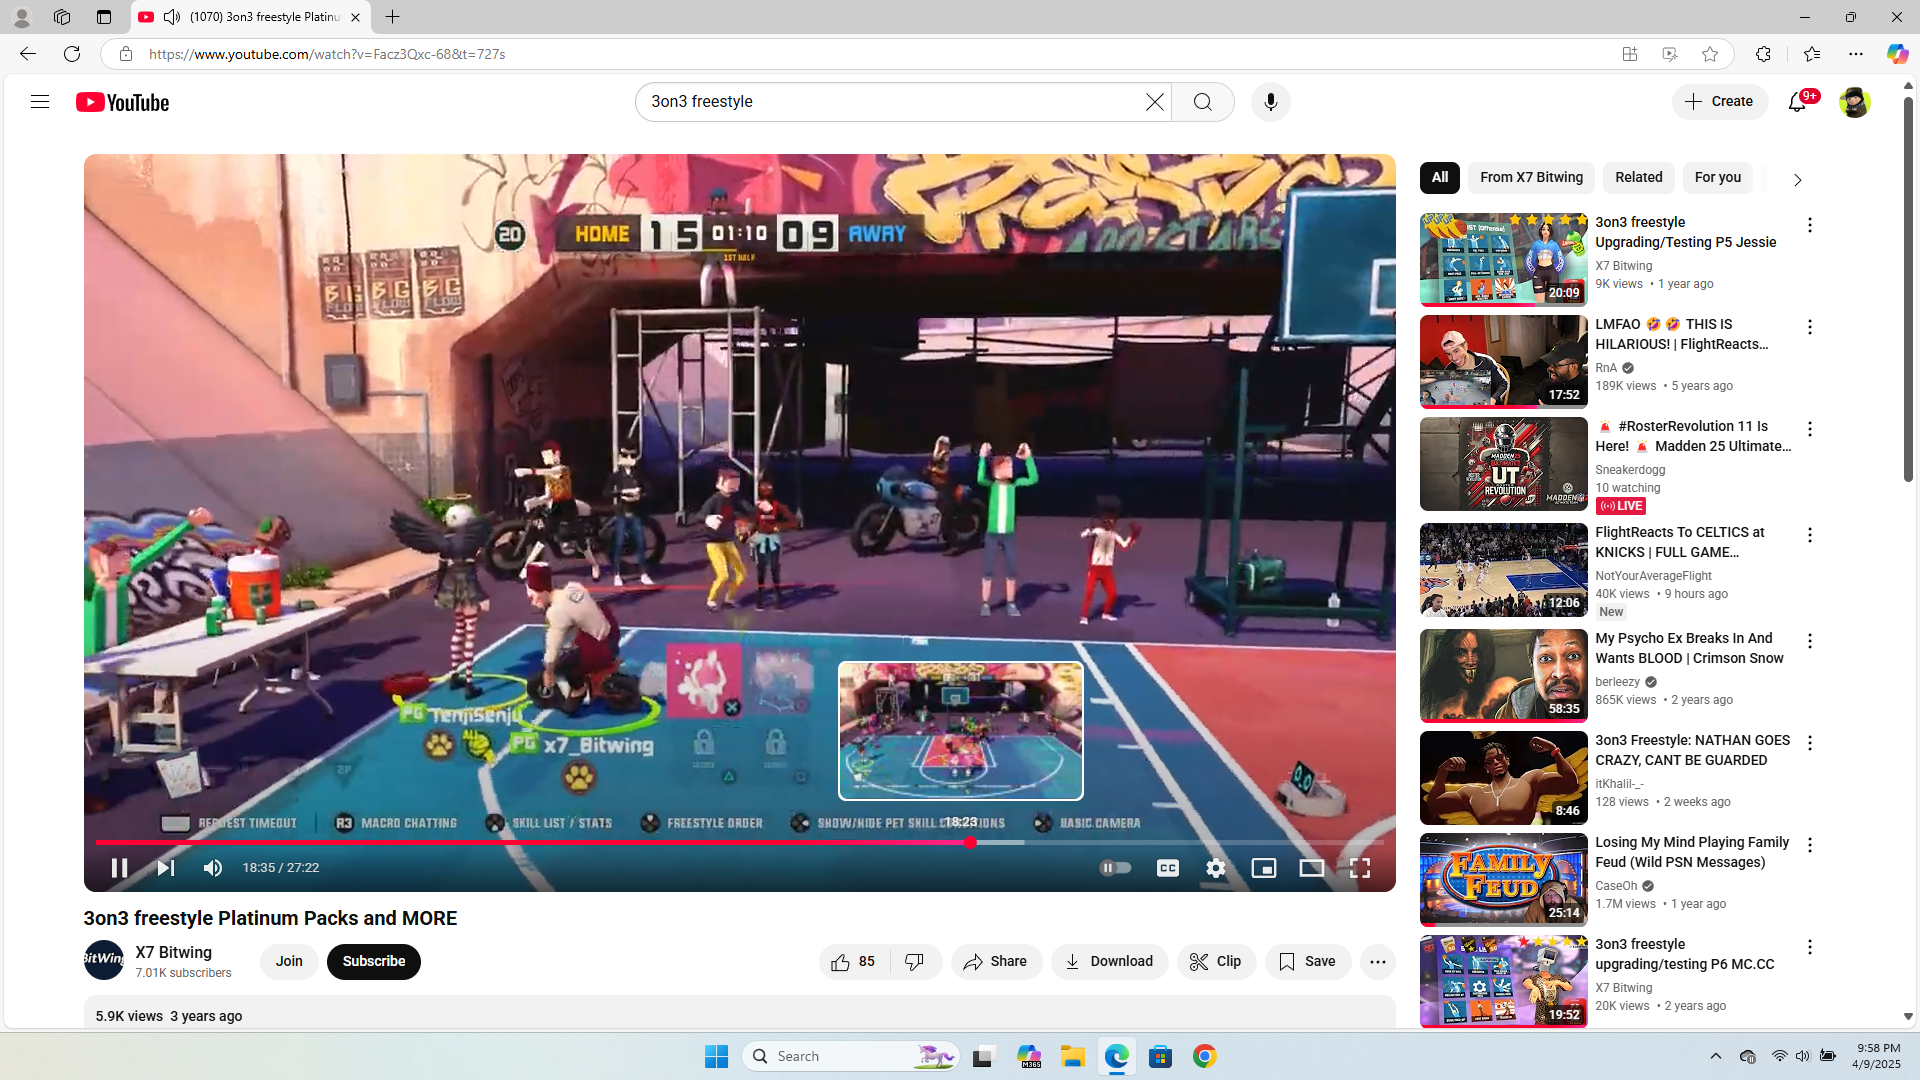Open options for Upgrading/Testing P5 Jessie video

point(1810,225)
